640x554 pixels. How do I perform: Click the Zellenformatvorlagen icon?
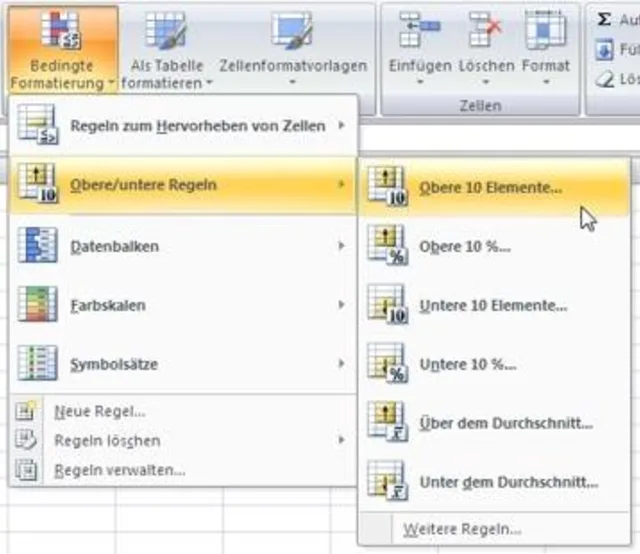[292, 31]
